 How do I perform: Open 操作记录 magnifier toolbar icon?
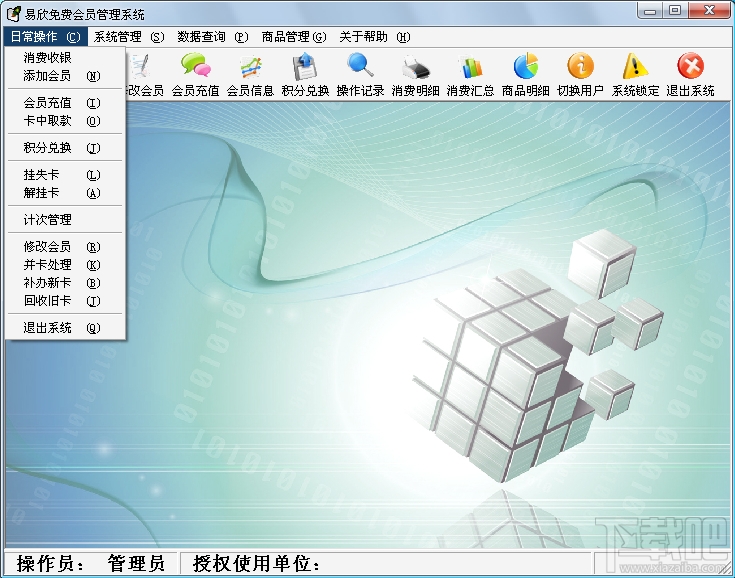(x=360, y=65)
